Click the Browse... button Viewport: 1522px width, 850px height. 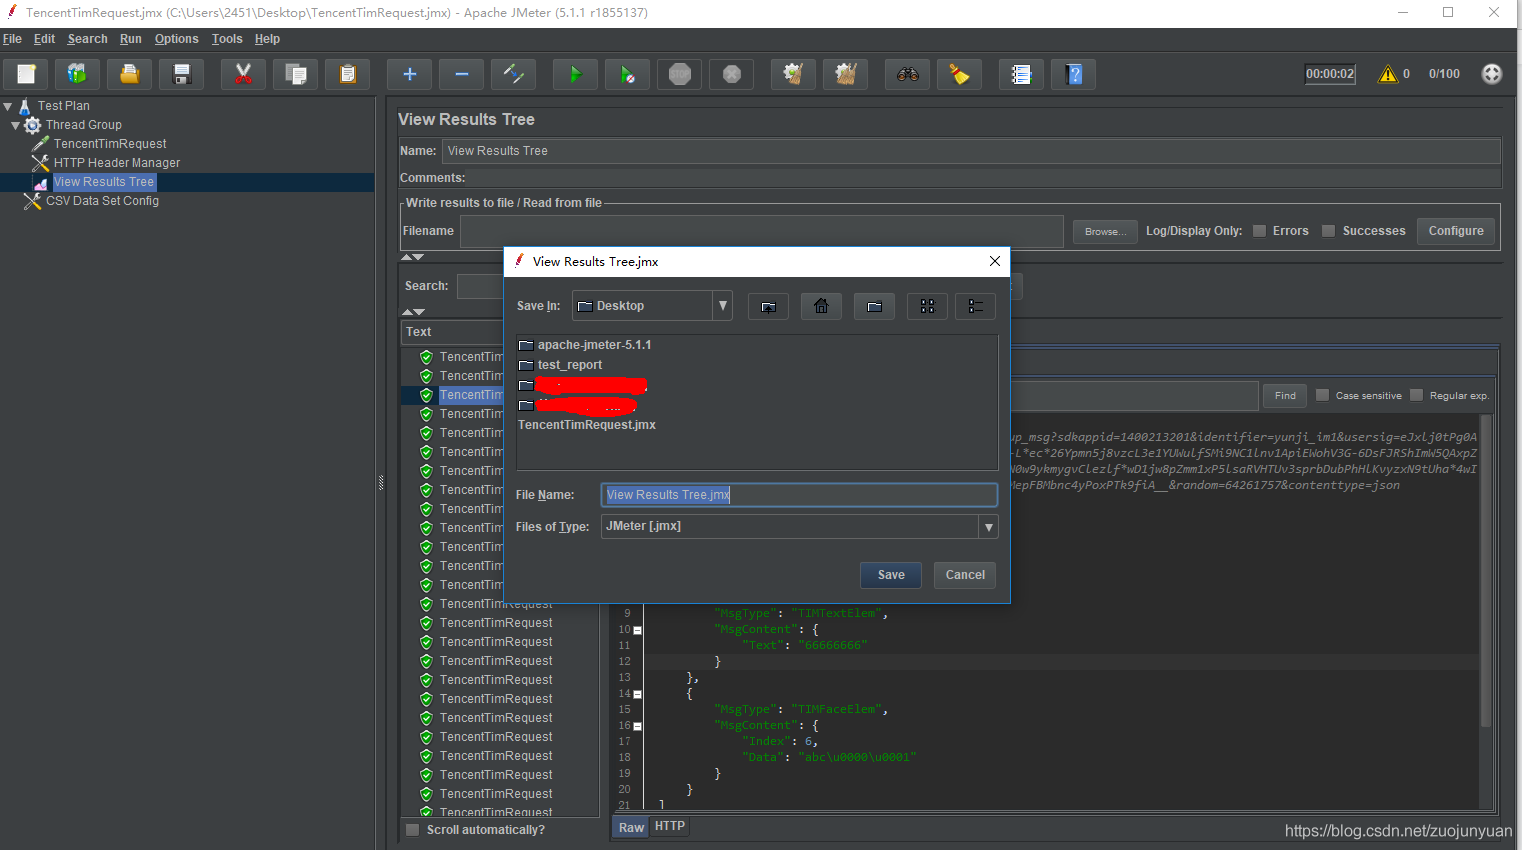point(1105,231)
